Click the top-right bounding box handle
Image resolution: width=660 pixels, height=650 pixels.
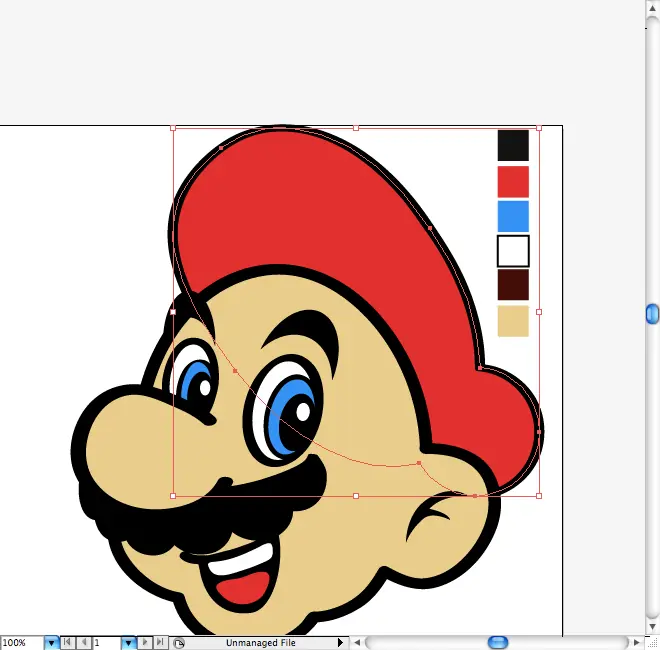pos(539,128)
